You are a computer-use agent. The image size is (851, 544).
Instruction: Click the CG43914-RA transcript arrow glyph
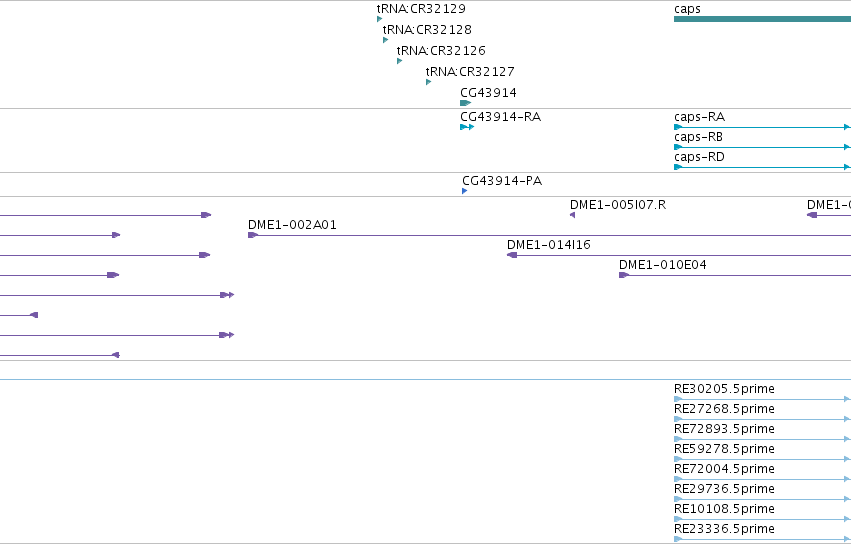(x=467, y=127)
